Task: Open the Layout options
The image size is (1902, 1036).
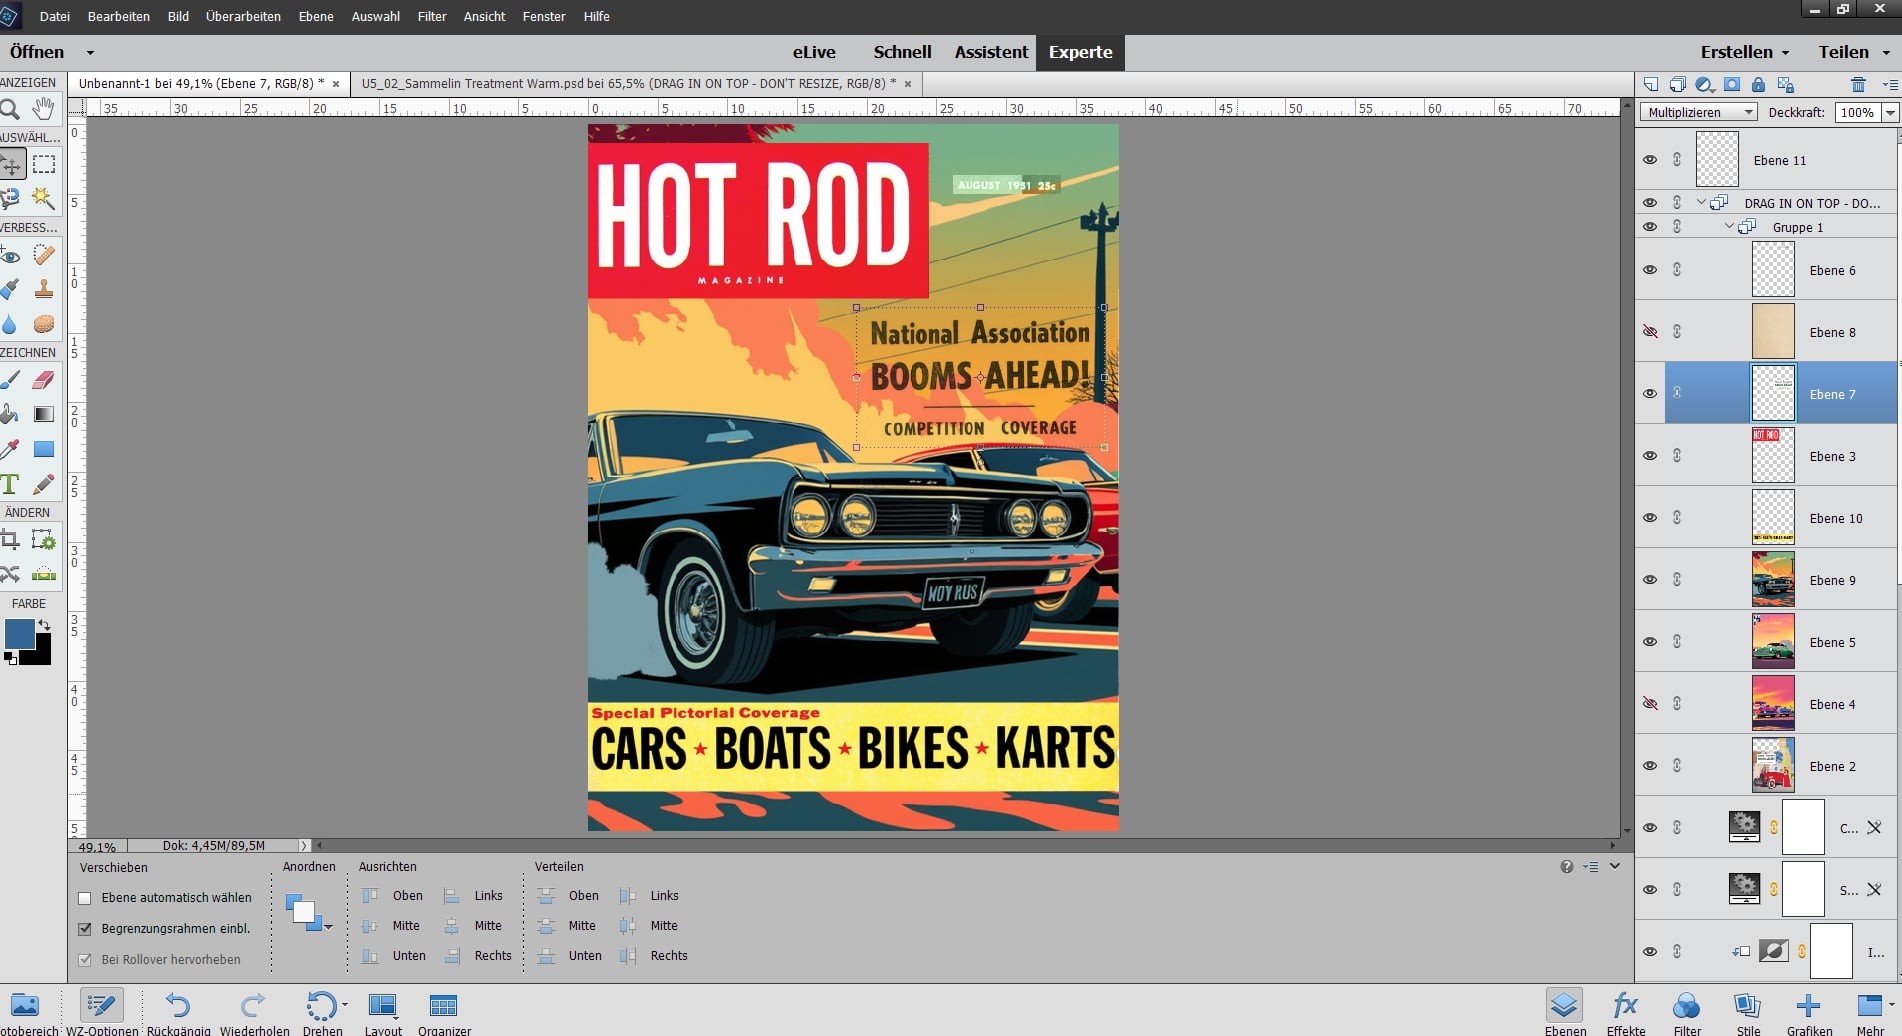Action: (x=383, y=1012)
